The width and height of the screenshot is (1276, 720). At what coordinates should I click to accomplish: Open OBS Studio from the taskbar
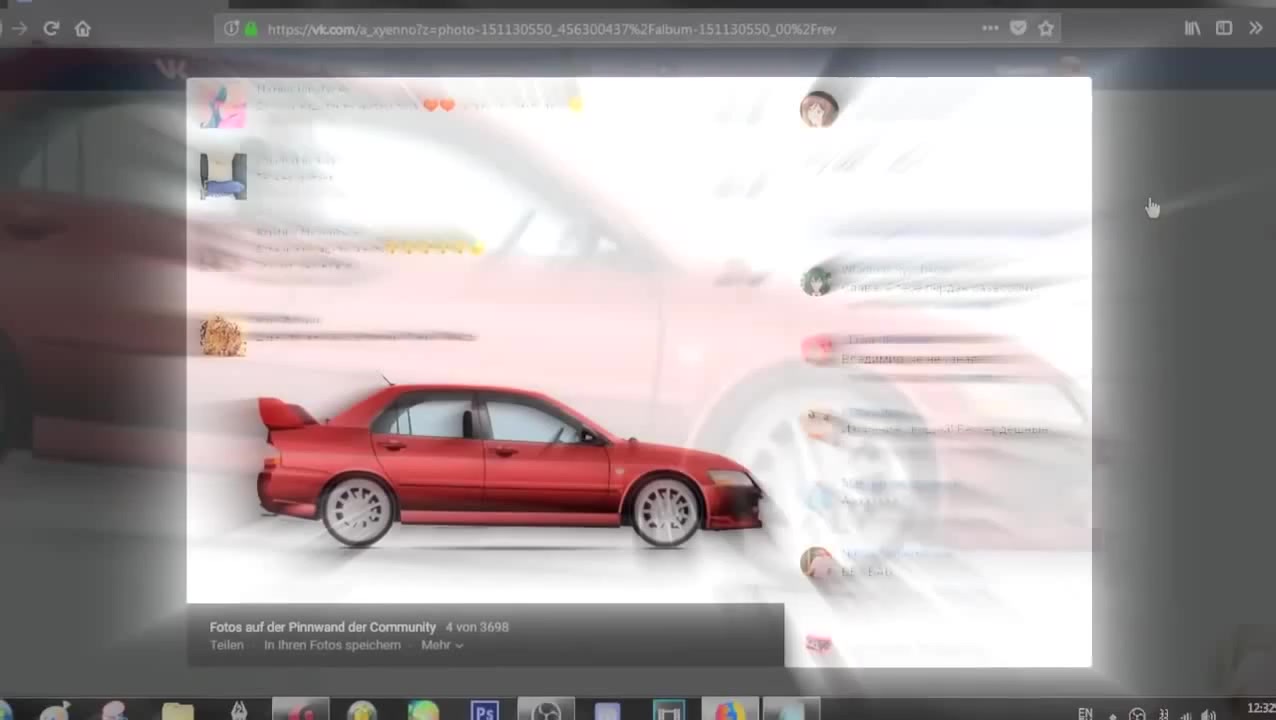coord(546,711)
